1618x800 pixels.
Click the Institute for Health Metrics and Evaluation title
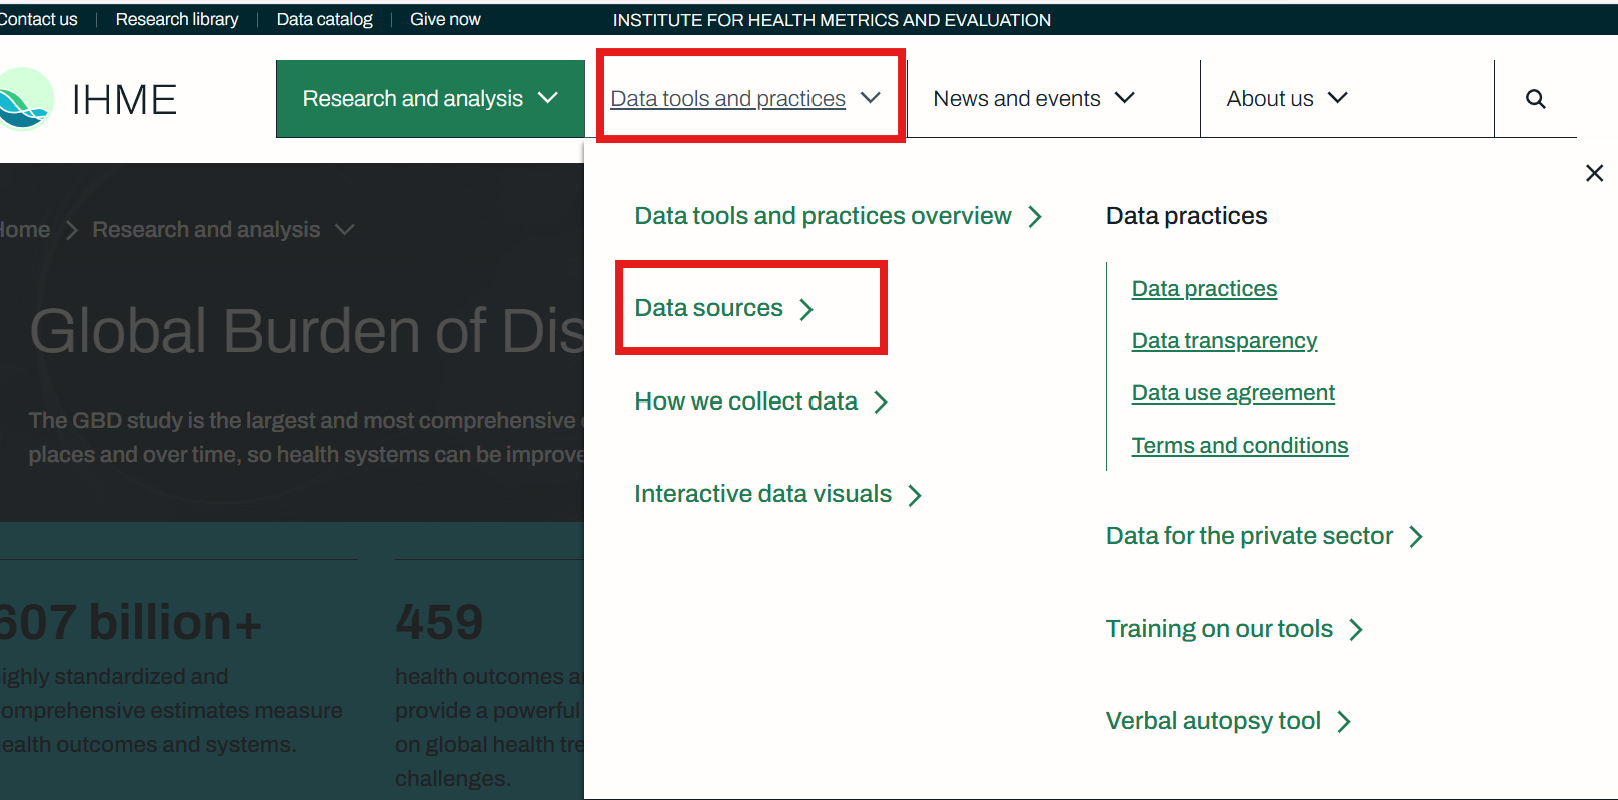[832, 19]
